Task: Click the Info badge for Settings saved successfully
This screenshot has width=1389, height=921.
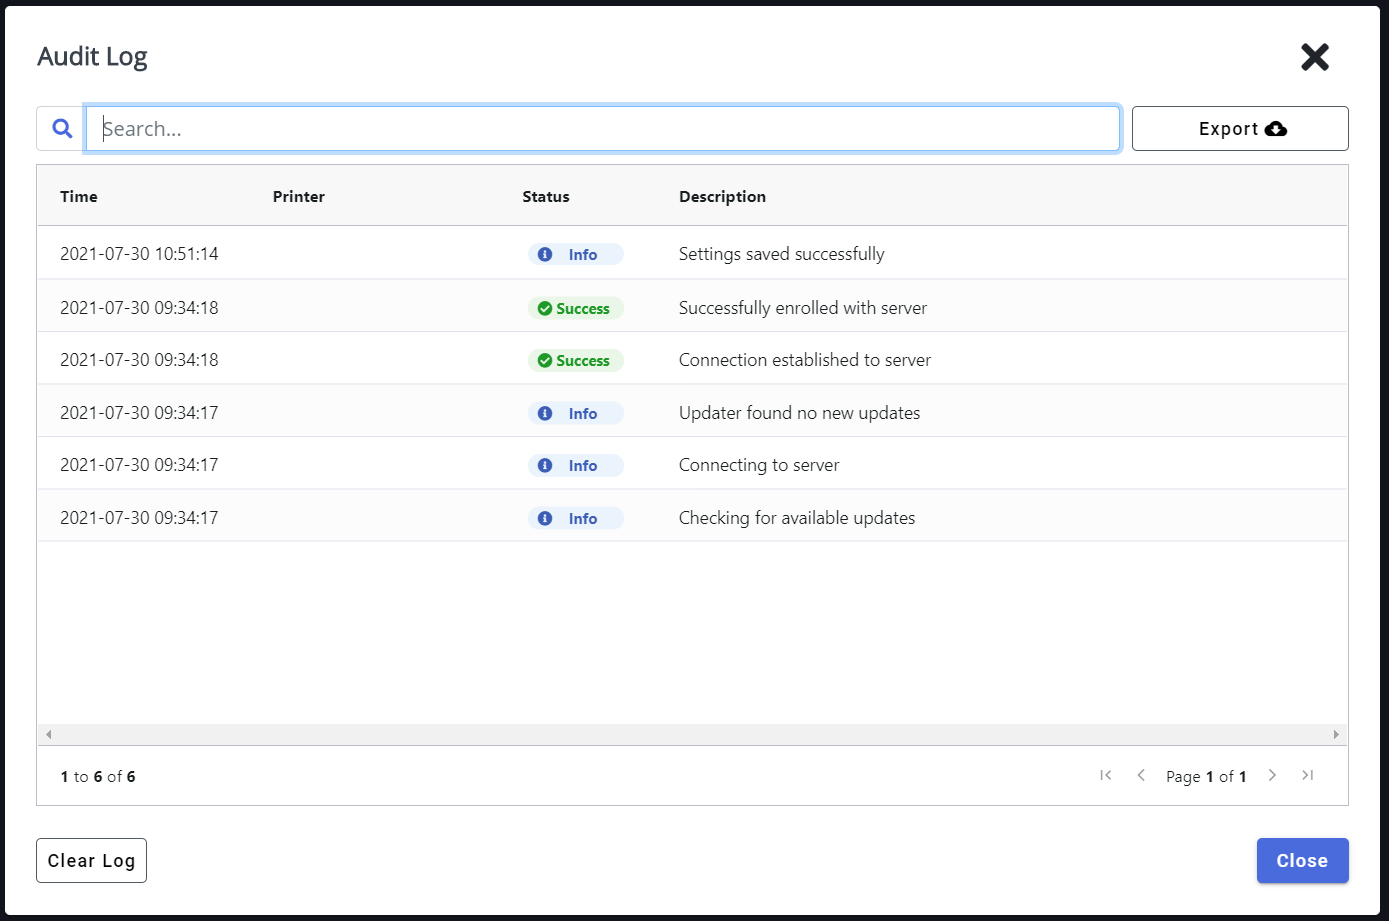Action: pyautogui.click(x=575, y=255)
